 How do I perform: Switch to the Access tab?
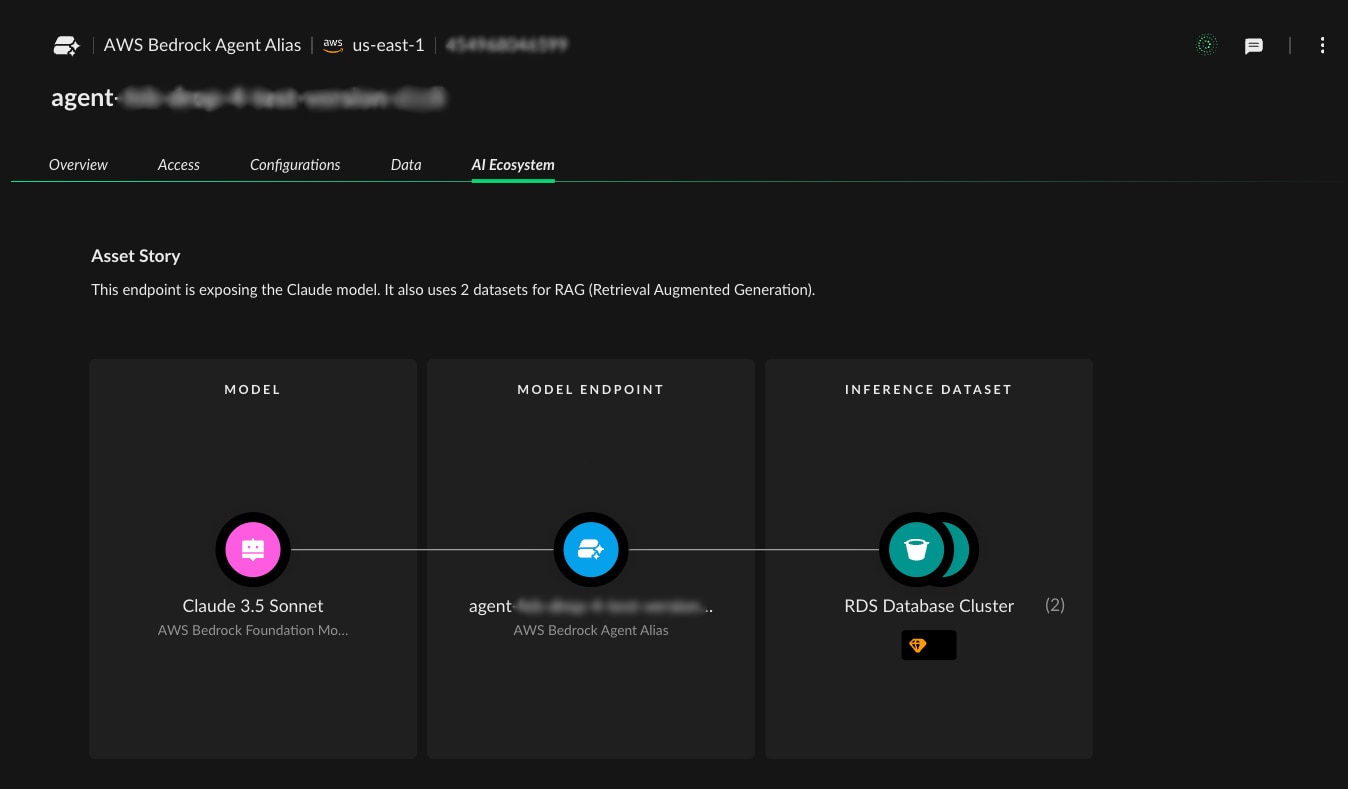tap(179, 165)
